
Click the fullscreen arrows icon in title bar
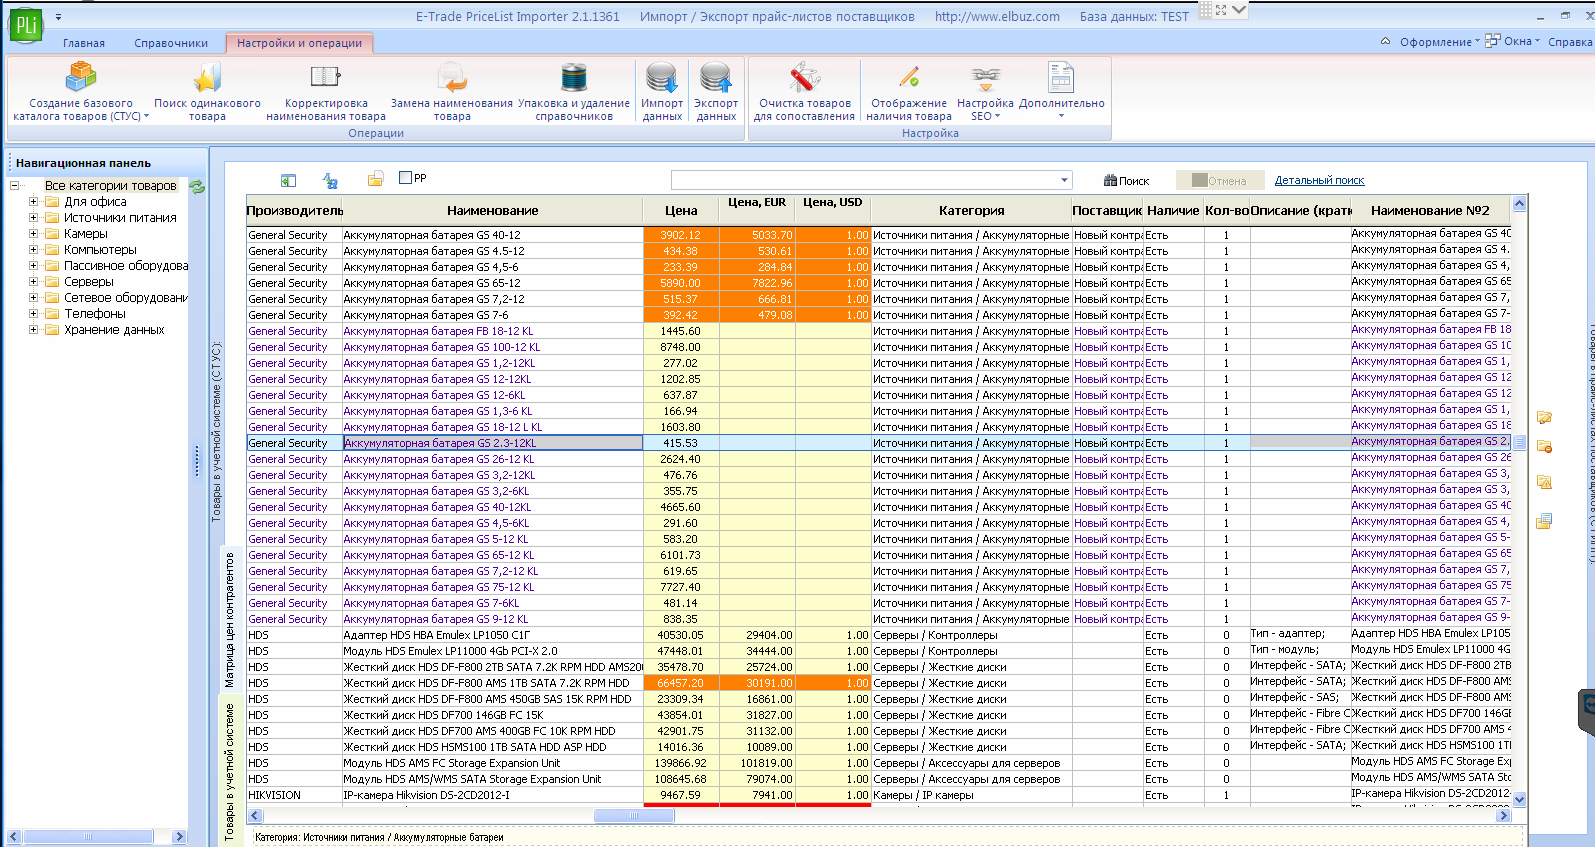point(1221,10)
